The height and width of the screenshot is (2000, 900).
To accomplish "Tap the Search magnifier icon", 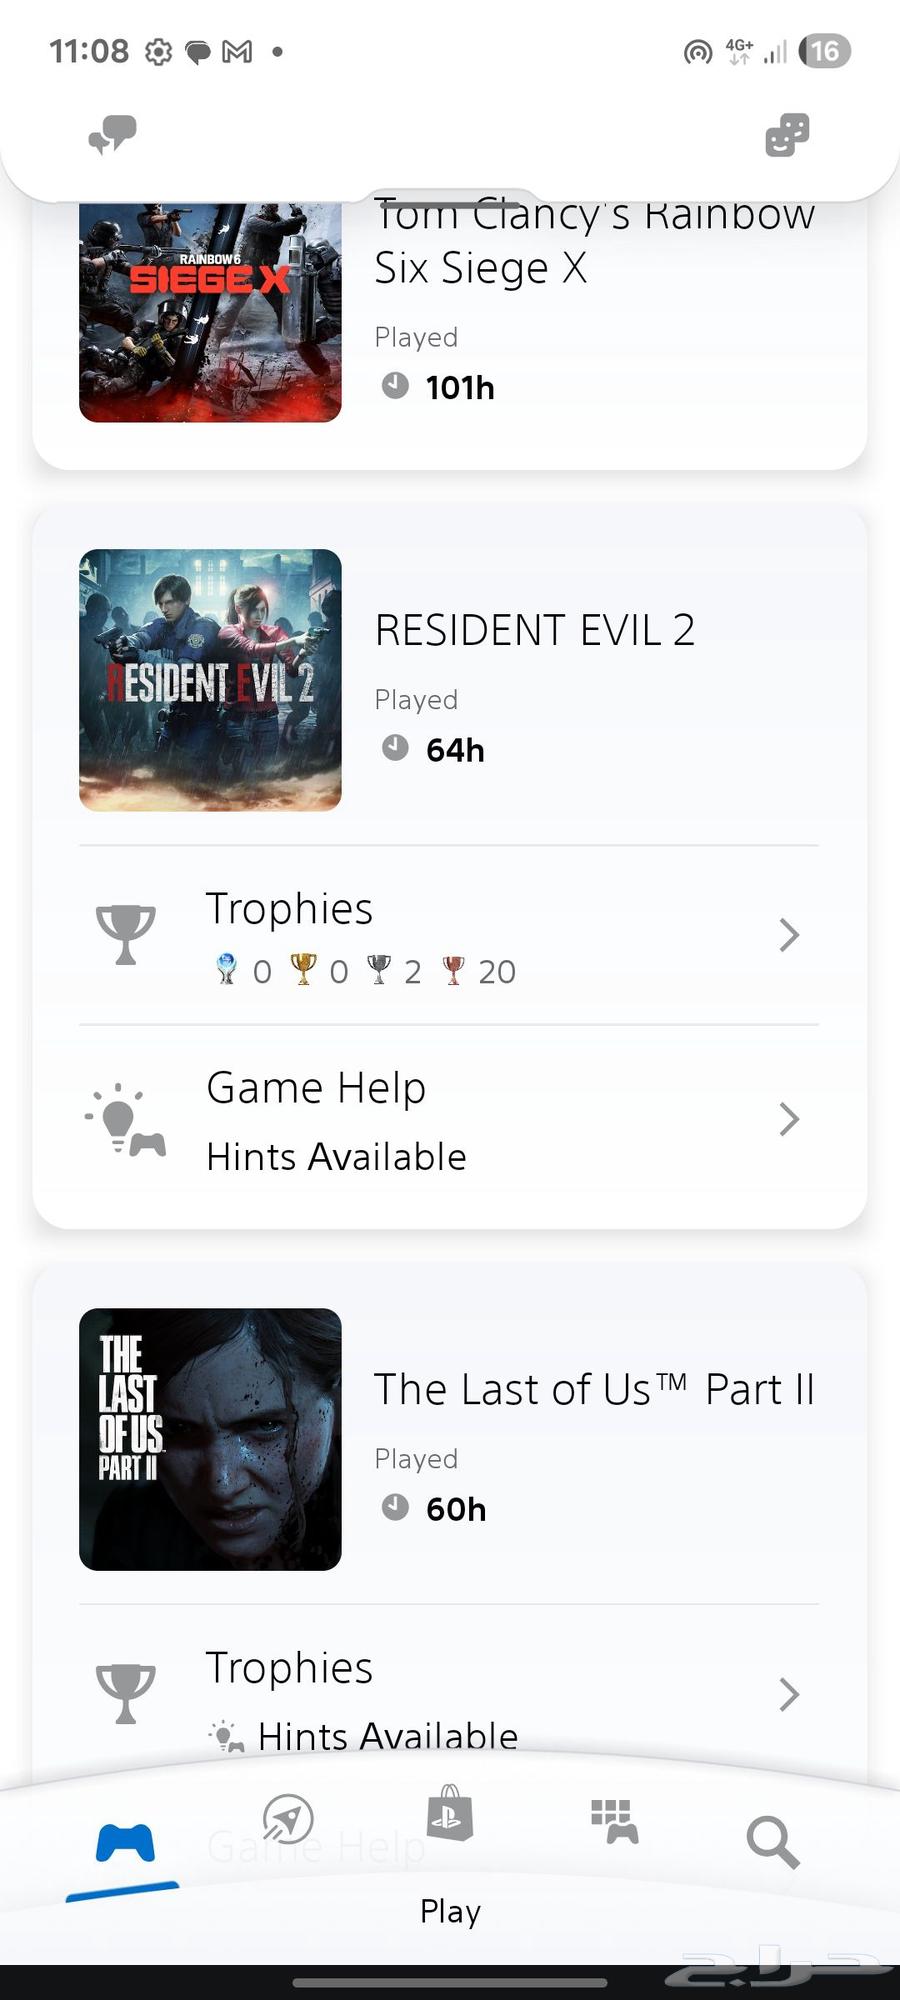I will click(772, 1841).
